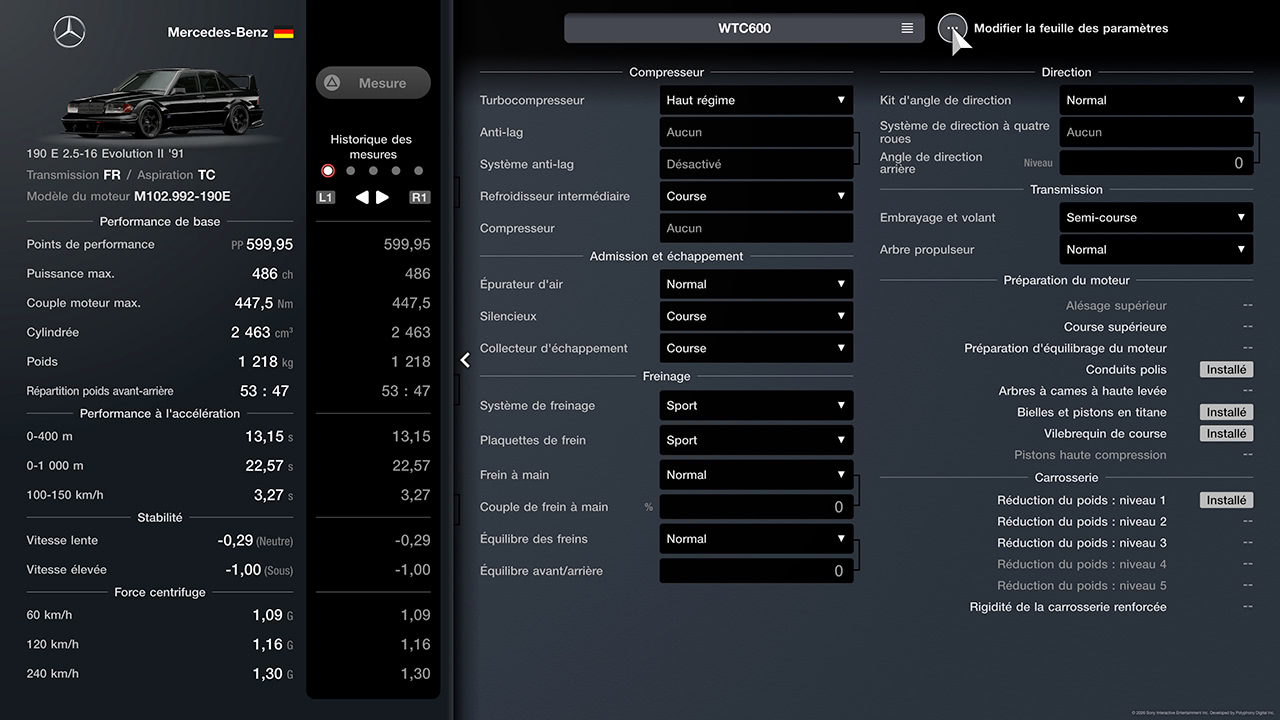Open the three-dots settings sheet menu
Viewport: 1280px width, 720px height.
(952, 28)
